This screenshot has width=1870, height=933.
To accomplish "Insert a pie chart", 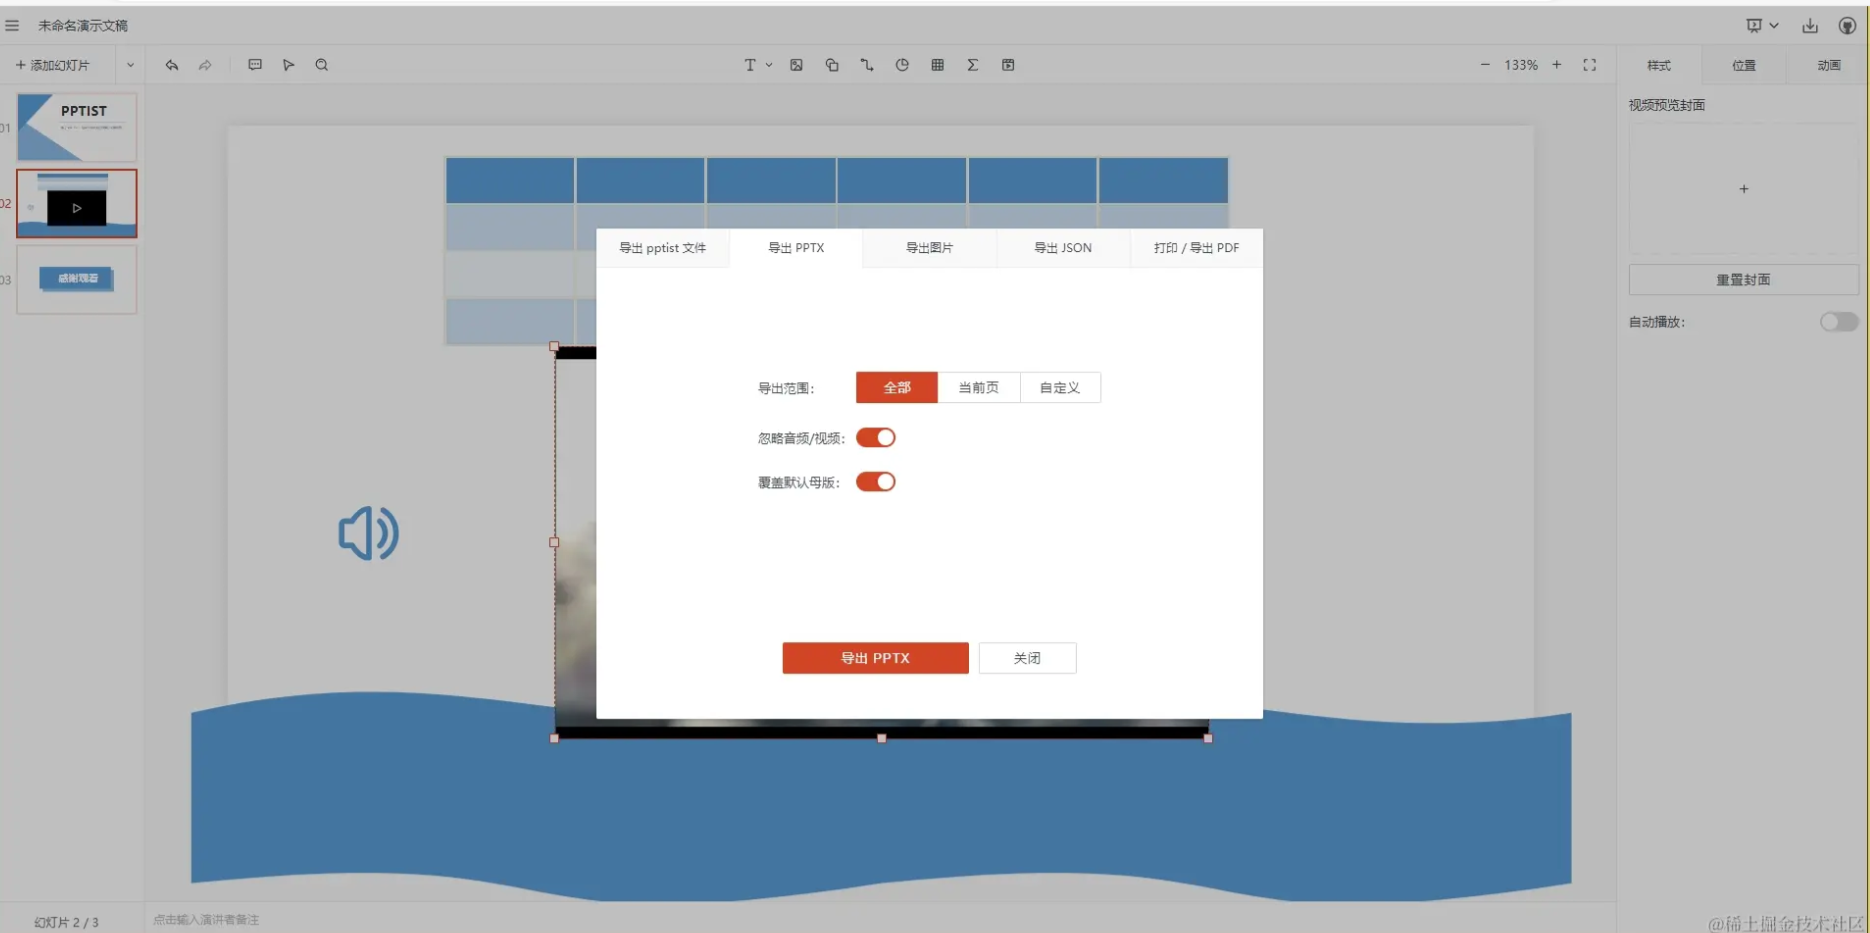I will (901, 64).
